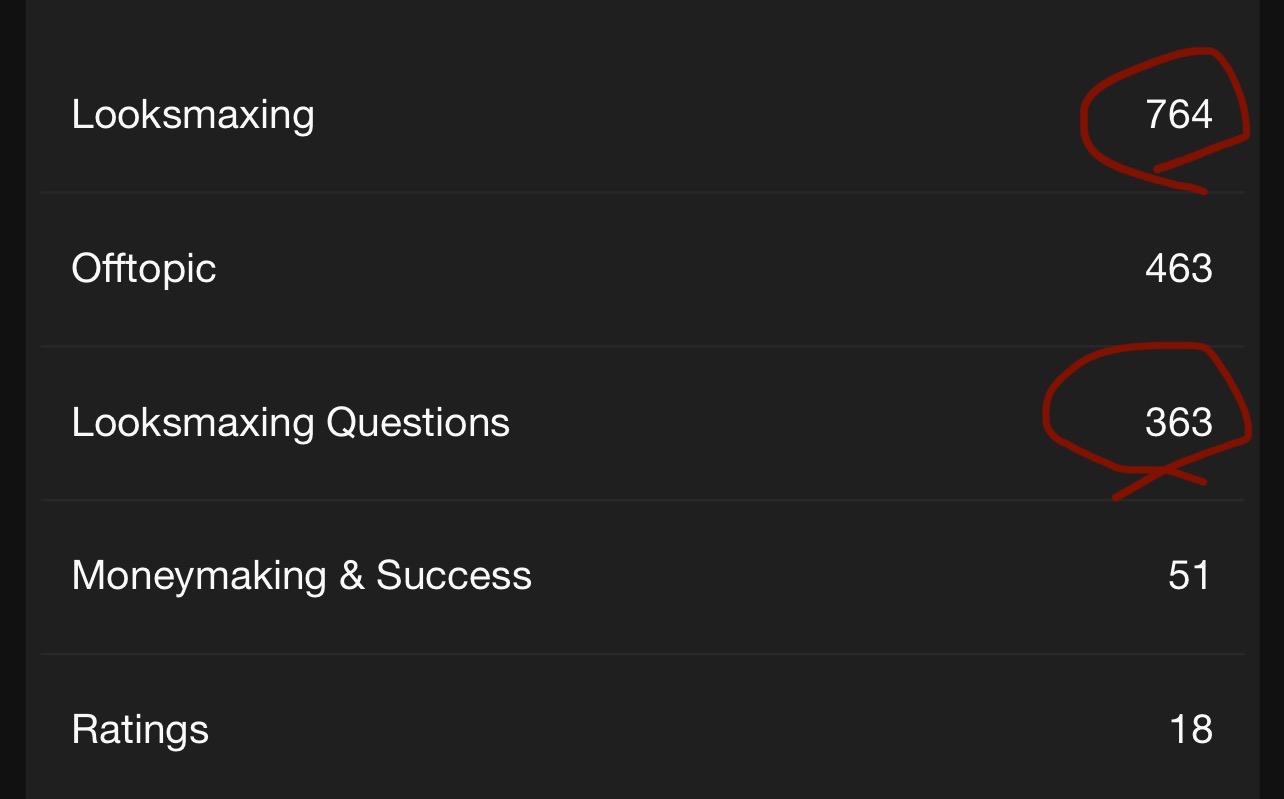This screenshot has height=799, width=1284.
Task: Click the word Moneymaking in the list
Action: (x=198, y=576)
